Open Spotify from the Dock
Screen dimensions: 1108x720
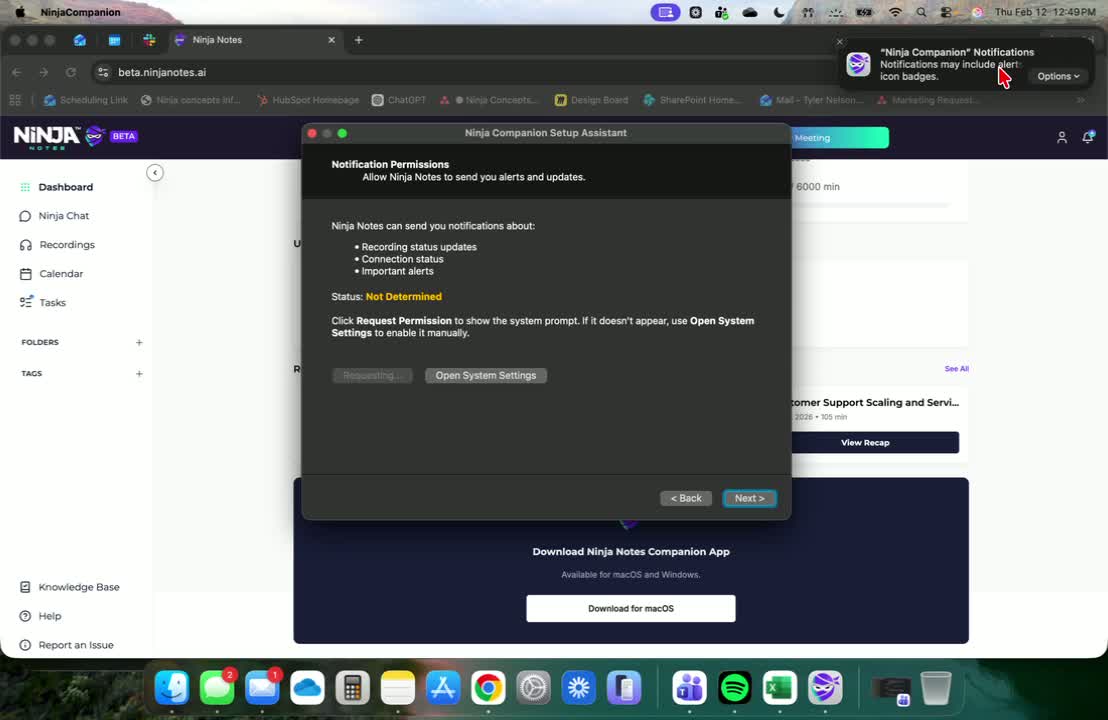click(735, 687)
